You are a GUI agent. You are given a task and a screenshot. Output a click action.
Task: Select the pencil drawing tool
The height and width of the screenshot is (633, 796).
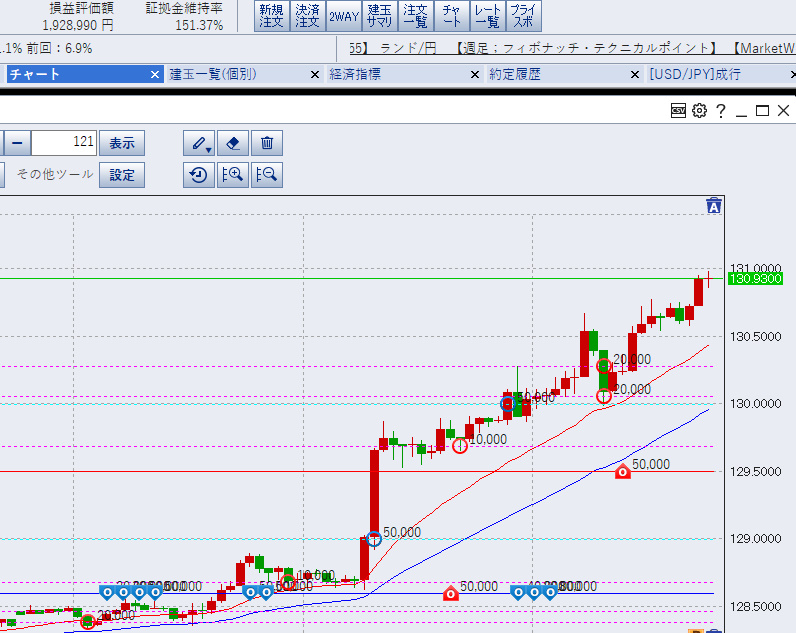pyautogui.click(x=199, y=143)
